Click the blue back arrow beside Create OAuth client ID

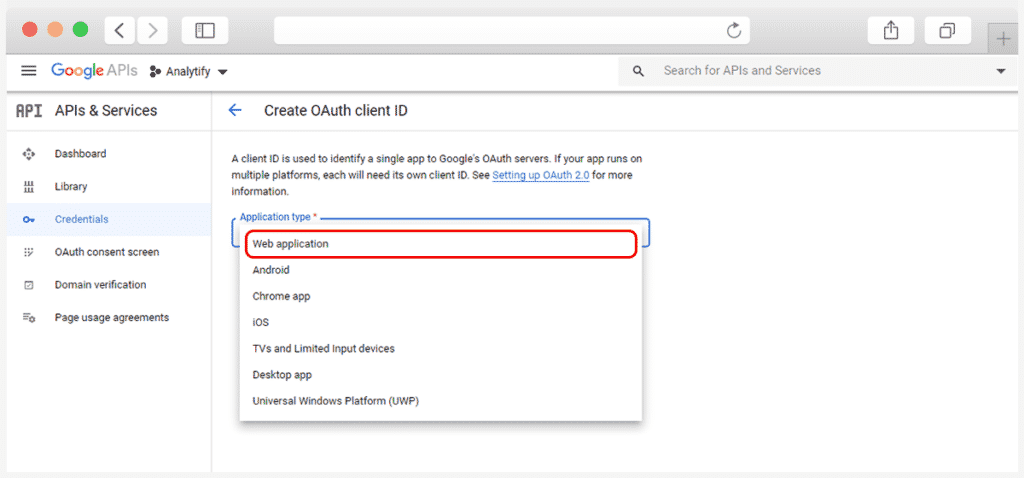pos(234,110)
